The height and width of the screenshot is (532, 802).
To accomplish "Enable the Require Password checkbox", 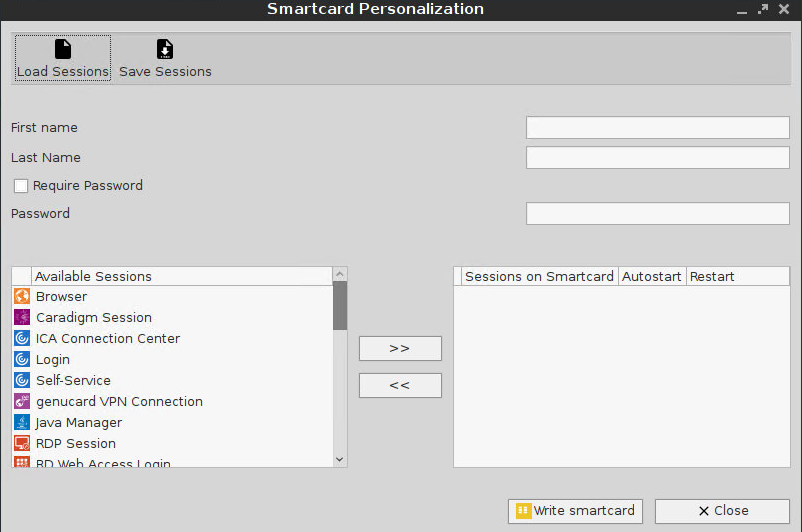I will 21,186.
